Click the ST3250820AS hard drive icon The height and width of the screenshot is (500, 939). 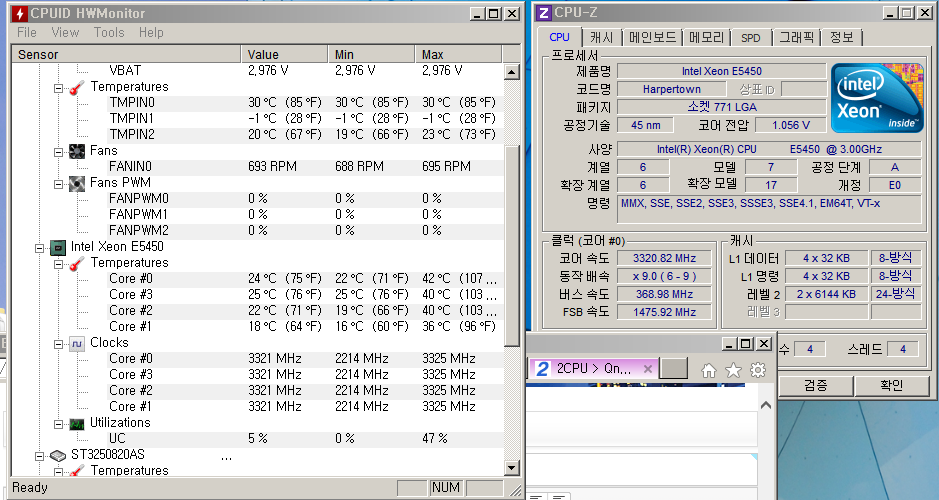pos(57,456)
